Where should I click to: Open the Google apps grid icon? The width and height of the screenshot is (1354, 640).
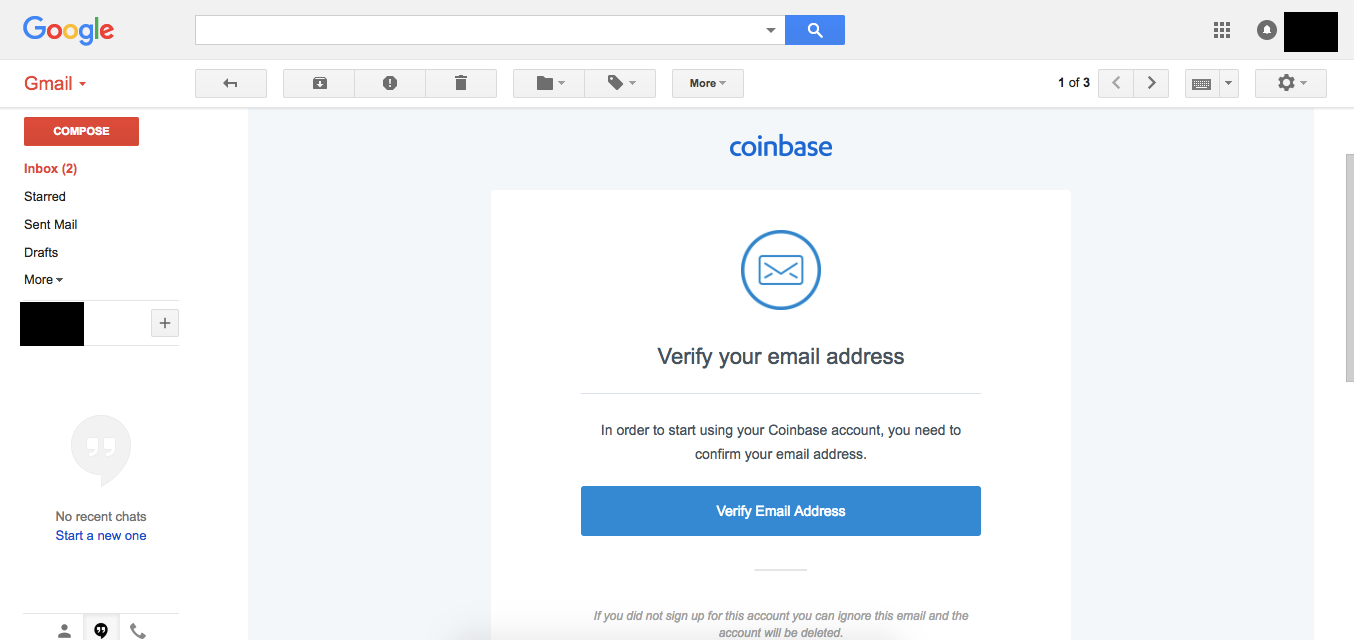coord(1221,30)
